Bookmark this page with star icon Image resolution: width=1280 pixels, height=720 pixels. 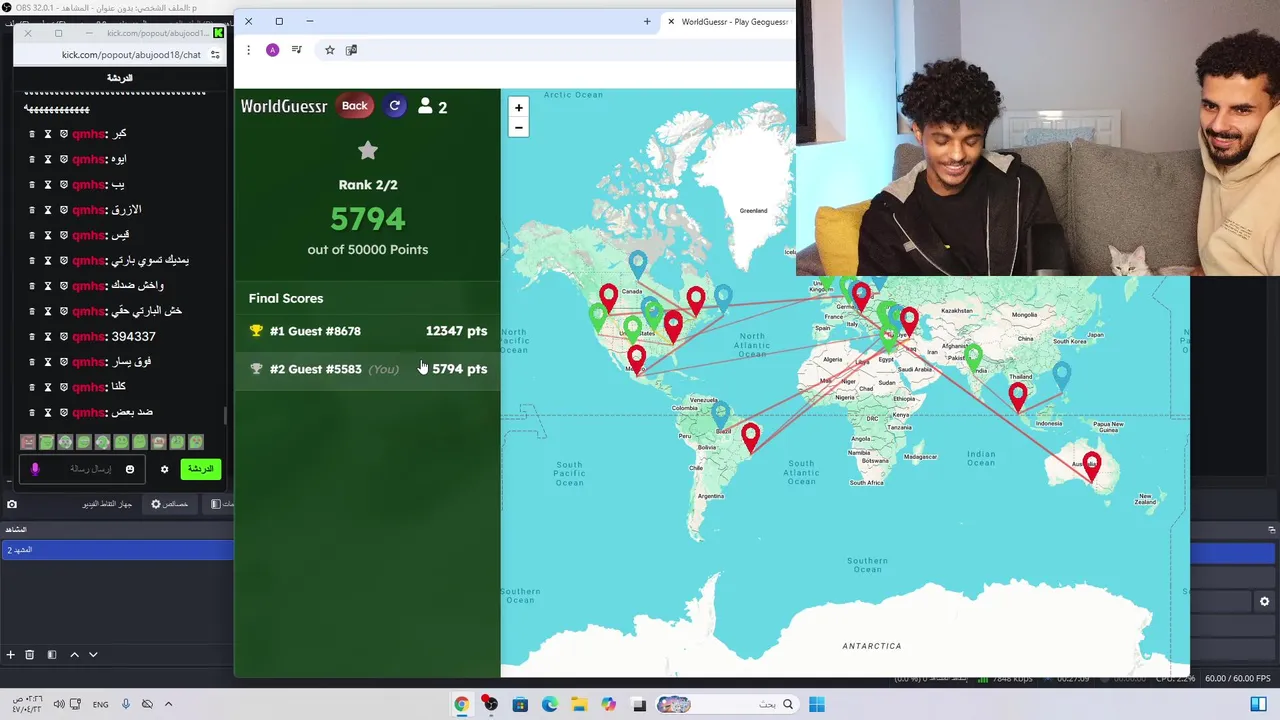[329, 50]
